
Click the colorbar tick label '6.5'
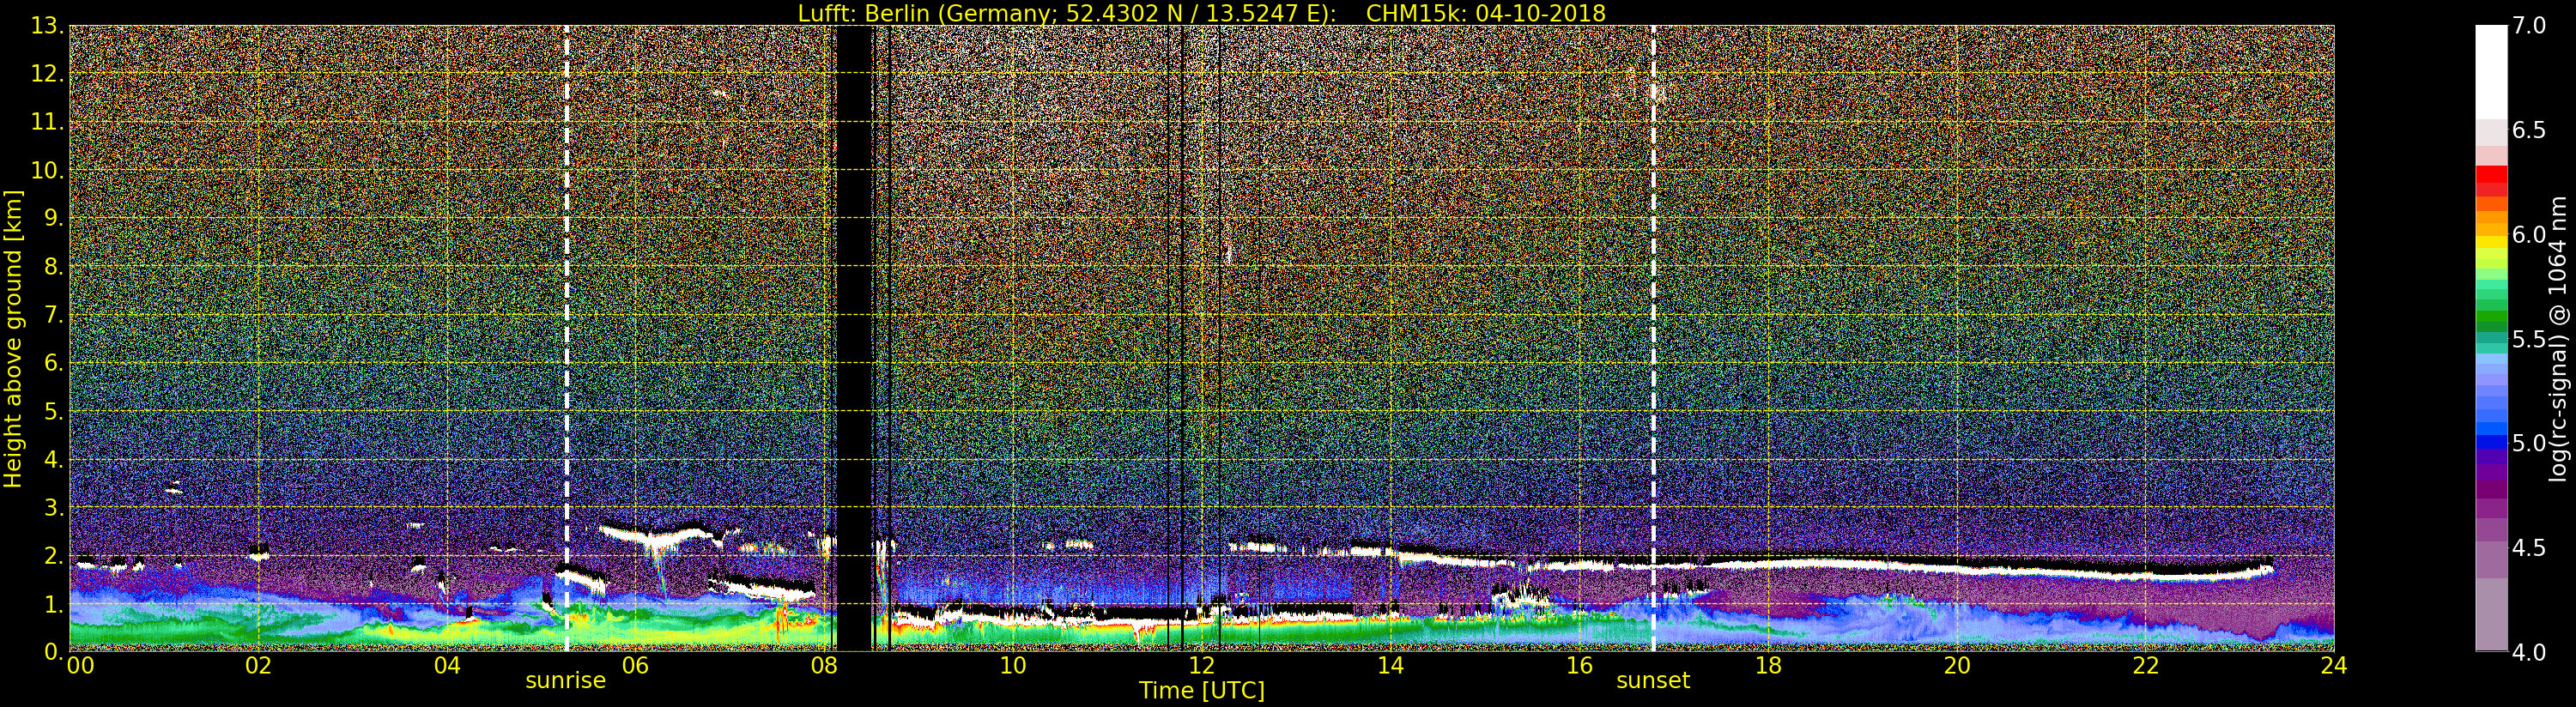tap(2529, 130)
